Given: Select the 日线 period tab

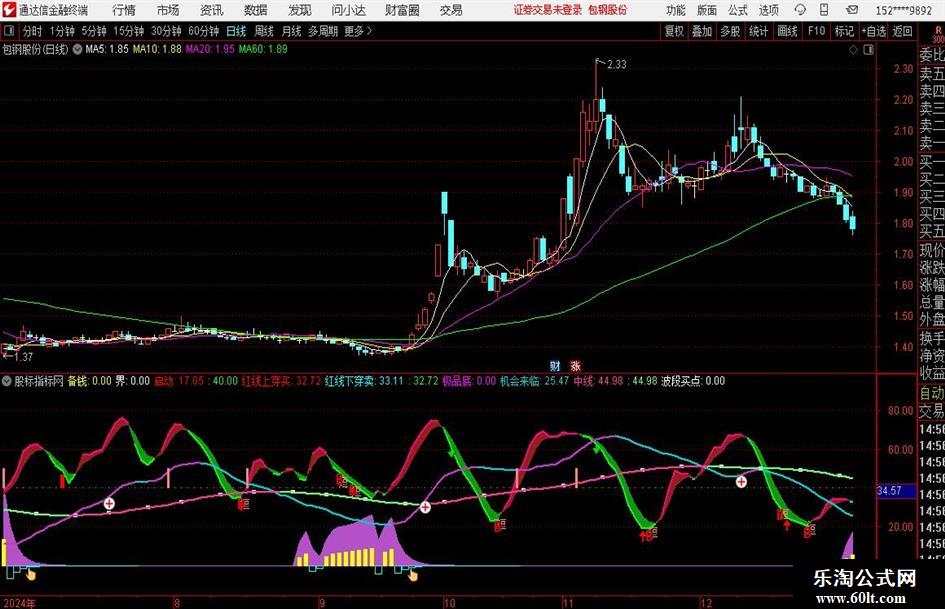Looking at the screenshot, I should pyautogui.click(x=236, y=31).
